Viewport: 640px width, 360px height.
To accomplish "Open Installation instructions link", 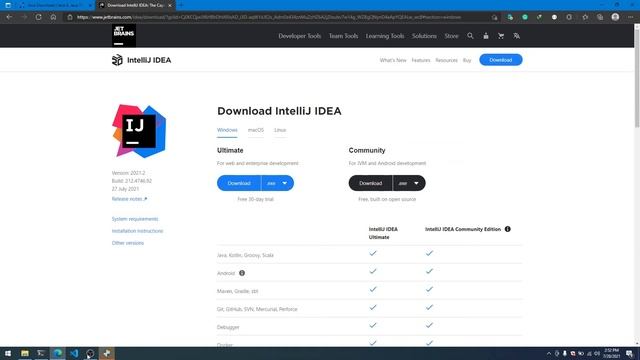I will click(137, 231).
